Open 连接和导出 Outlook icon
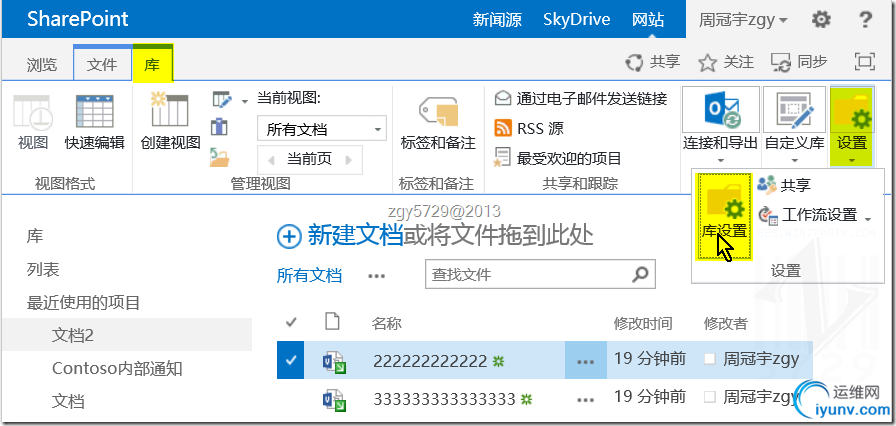The width and height of the screenshot is (896, 426). click(721, 111)
